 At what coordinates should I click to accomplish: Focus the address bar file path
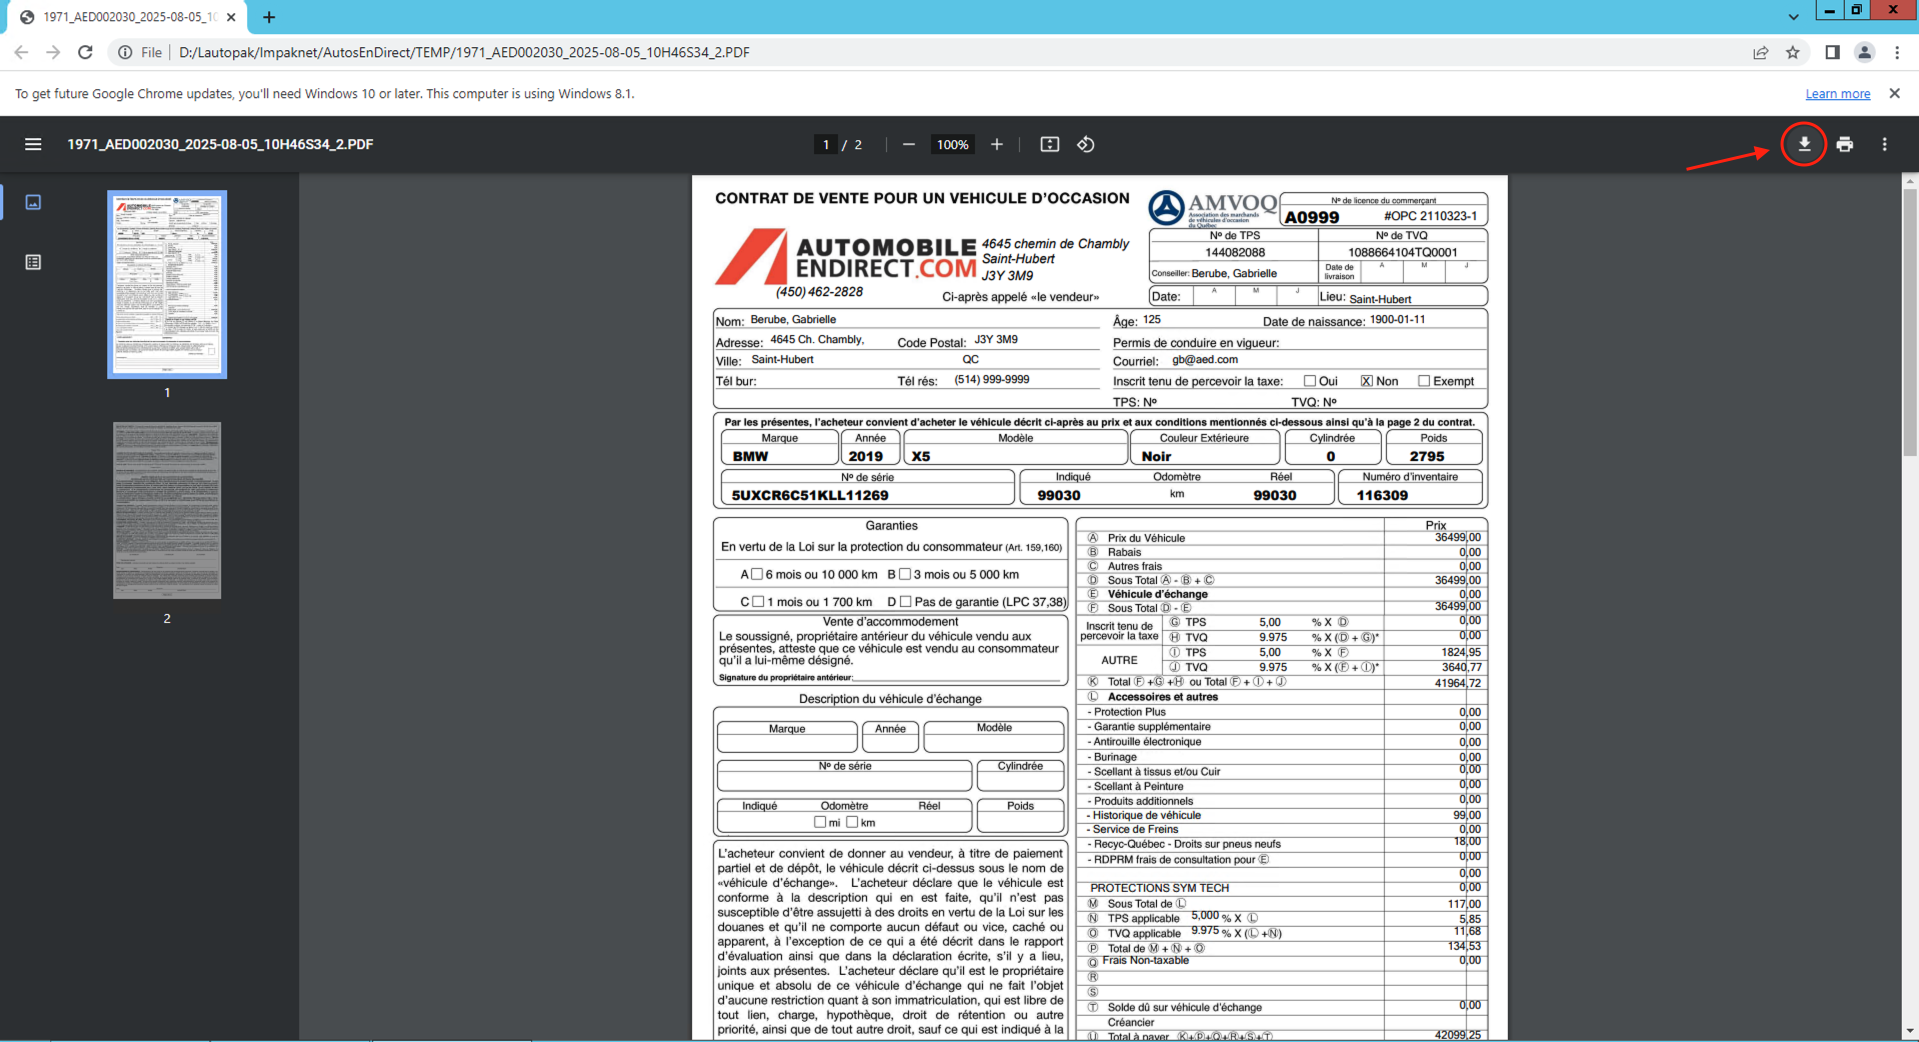click(464, 52)
